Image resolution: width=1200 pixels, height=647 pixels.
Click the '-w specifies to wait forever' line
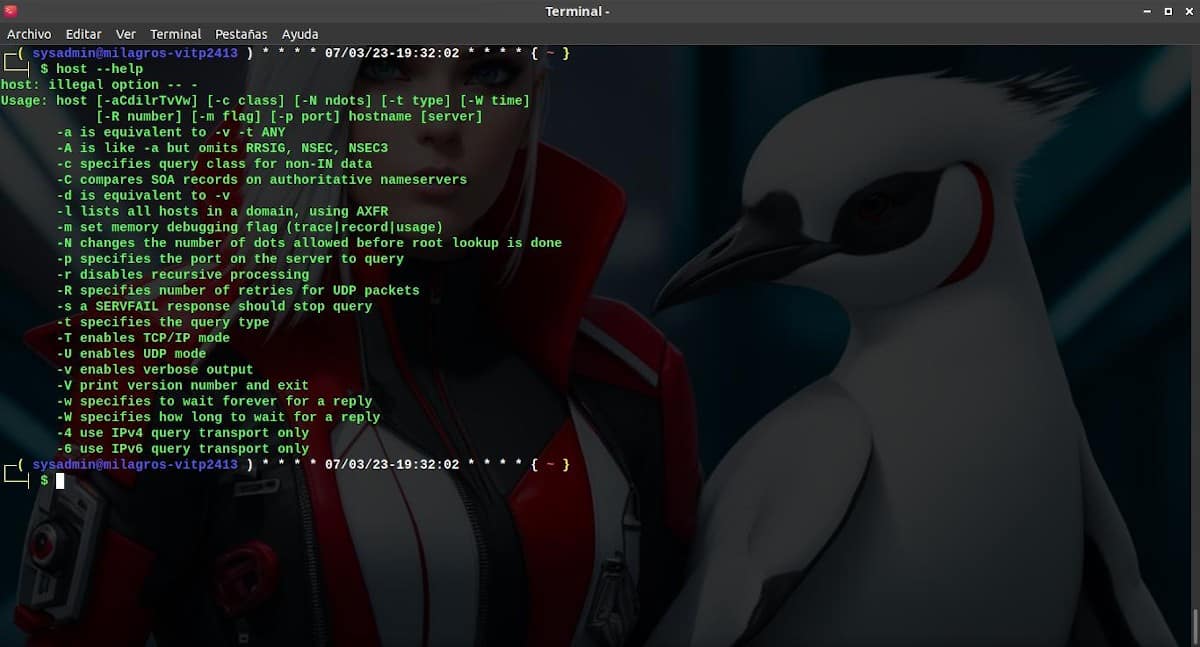click(x=214, y=402)
